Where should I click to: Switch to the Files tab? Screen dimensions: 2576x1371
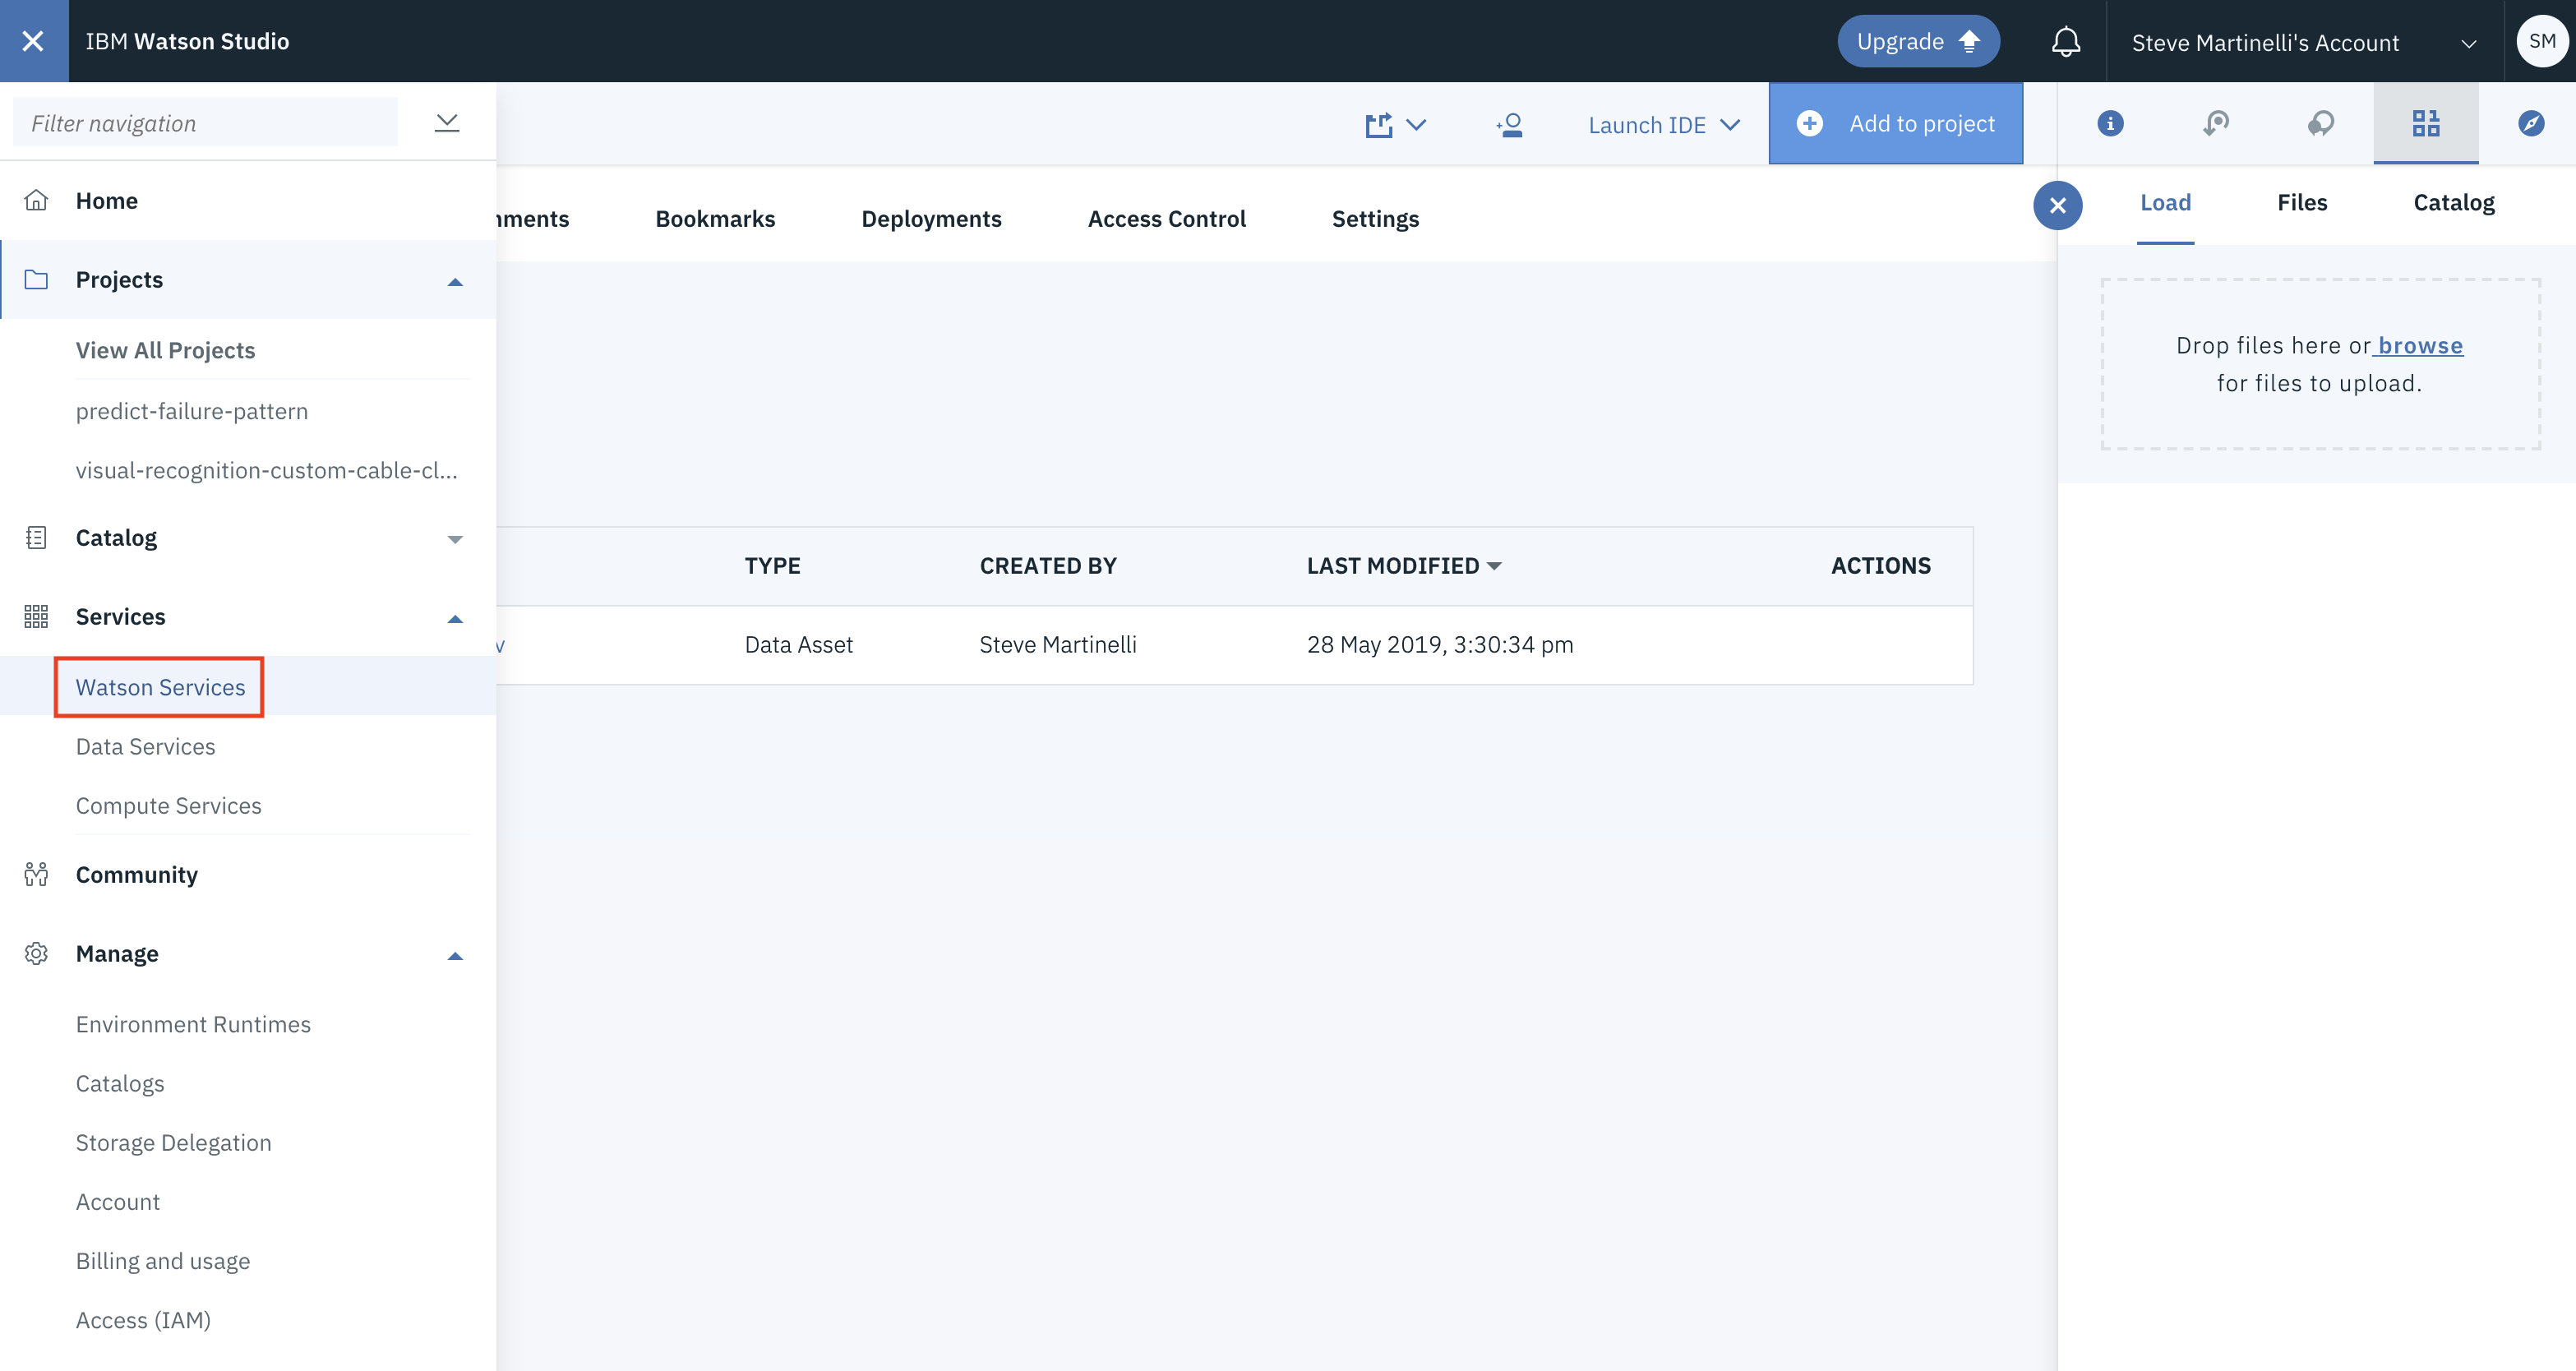click(2301, 203)
